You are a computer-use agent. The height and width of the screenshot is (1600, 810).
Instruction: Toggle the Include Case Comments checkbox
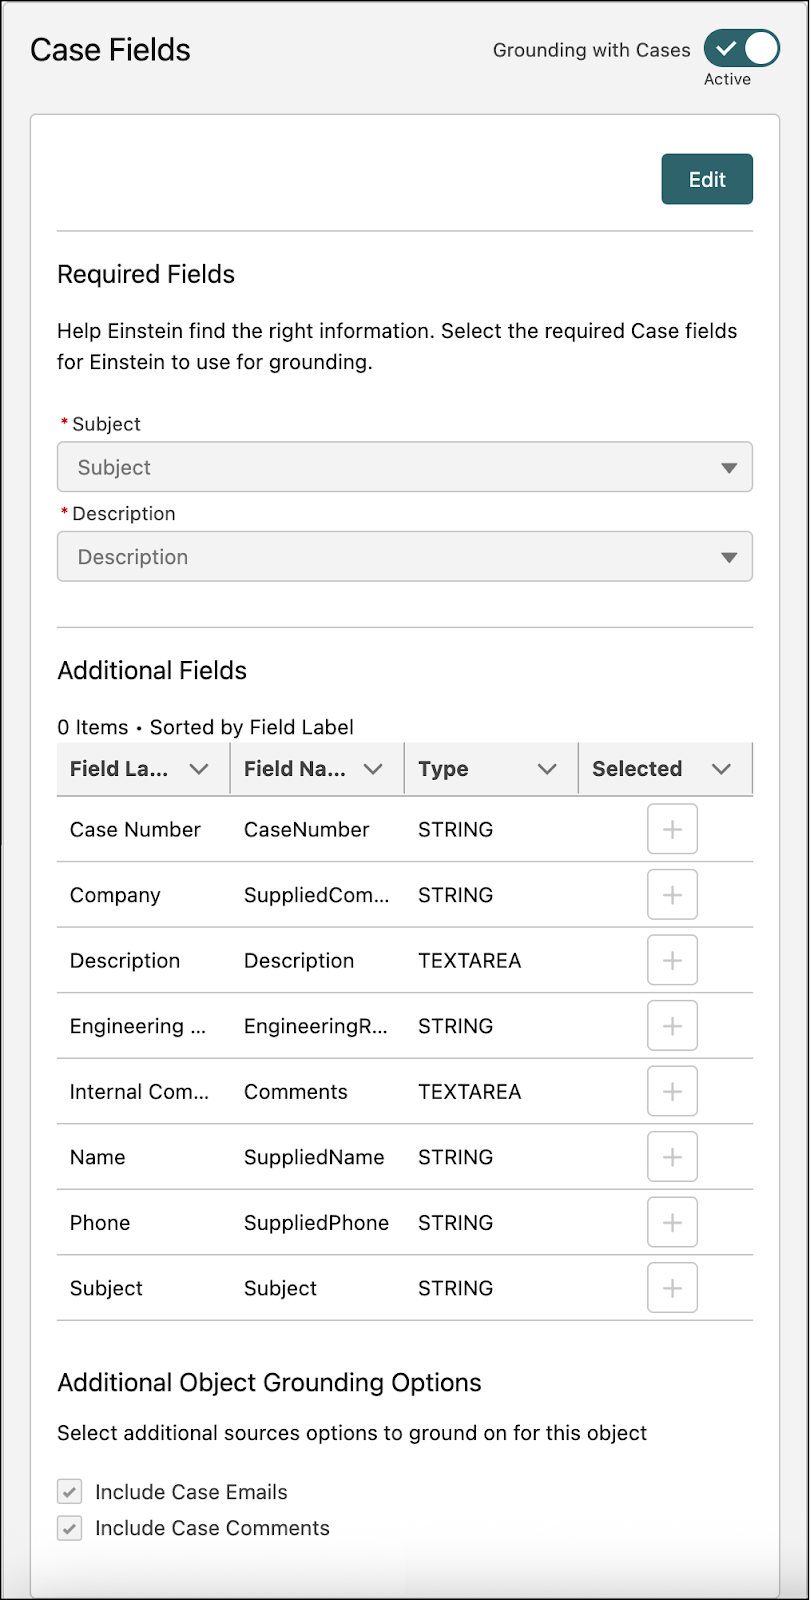pos(70,1528)
